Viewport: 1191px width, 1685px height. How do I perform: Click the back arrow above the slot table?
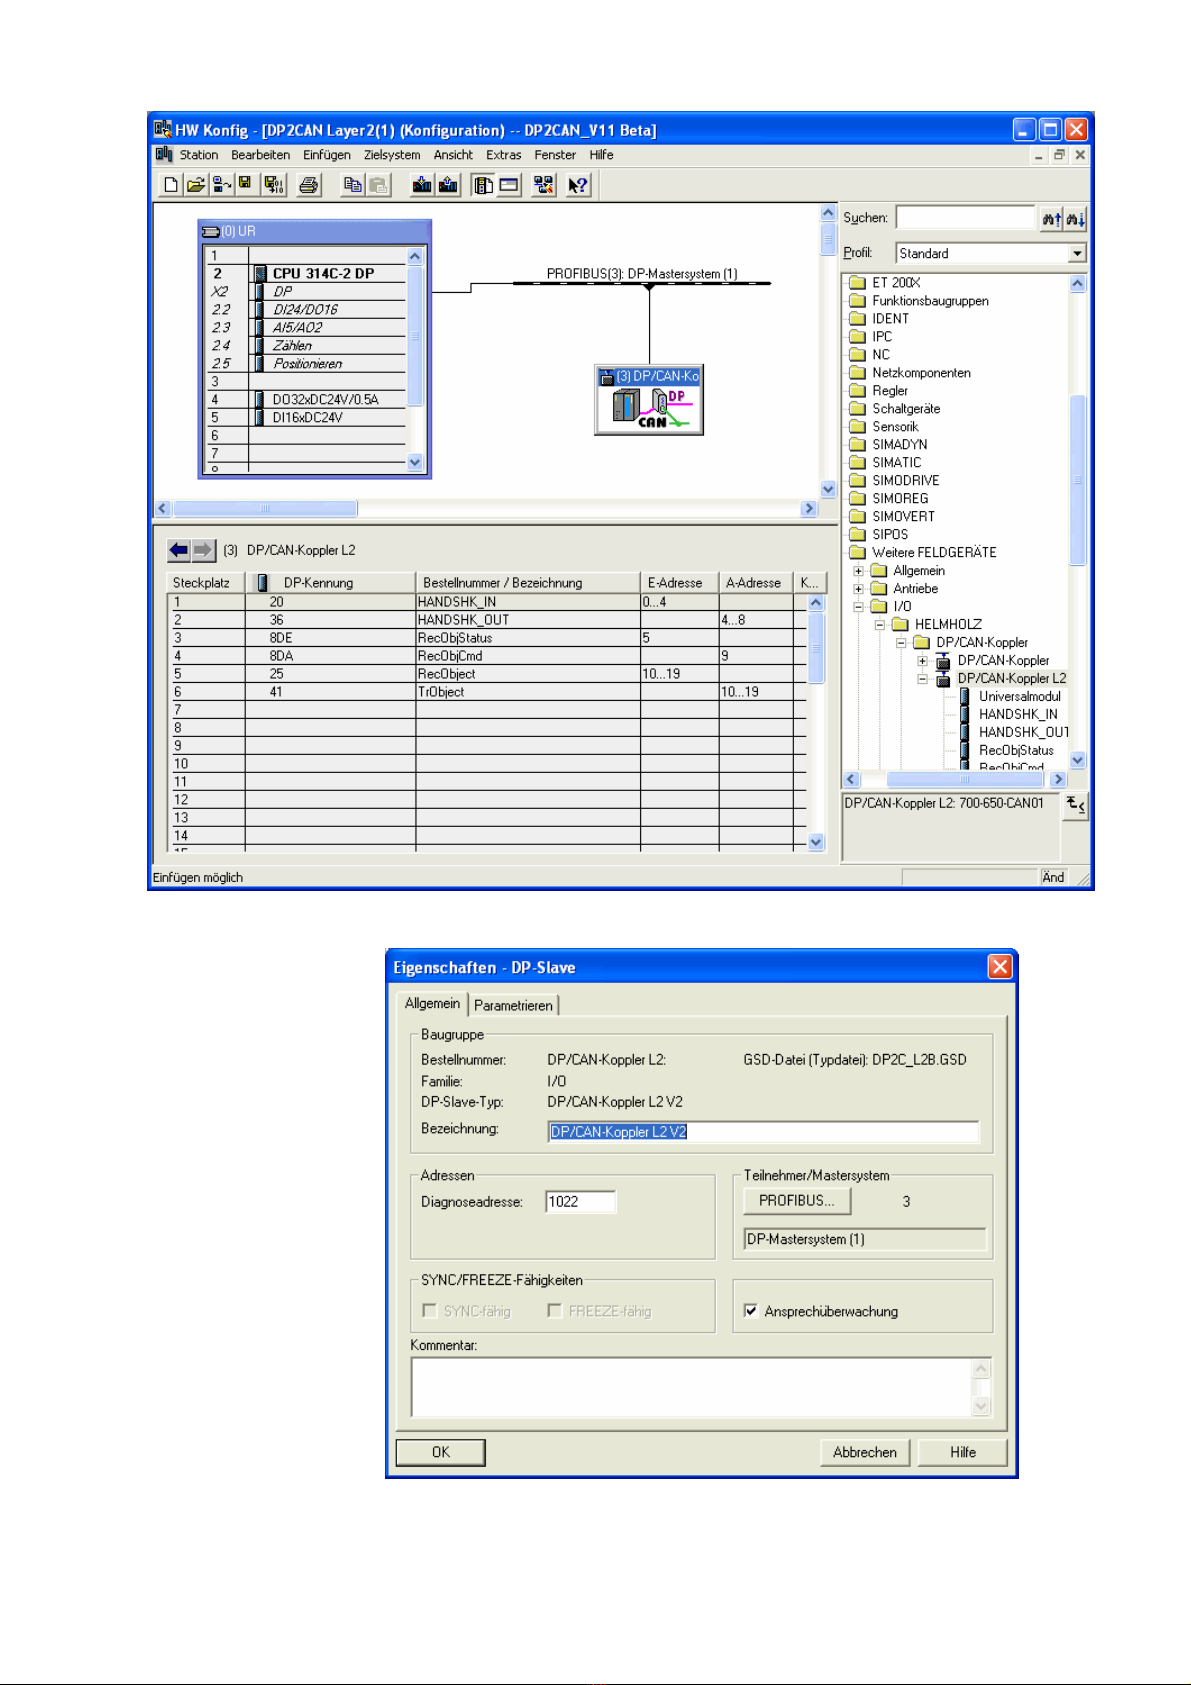[179, 550]
